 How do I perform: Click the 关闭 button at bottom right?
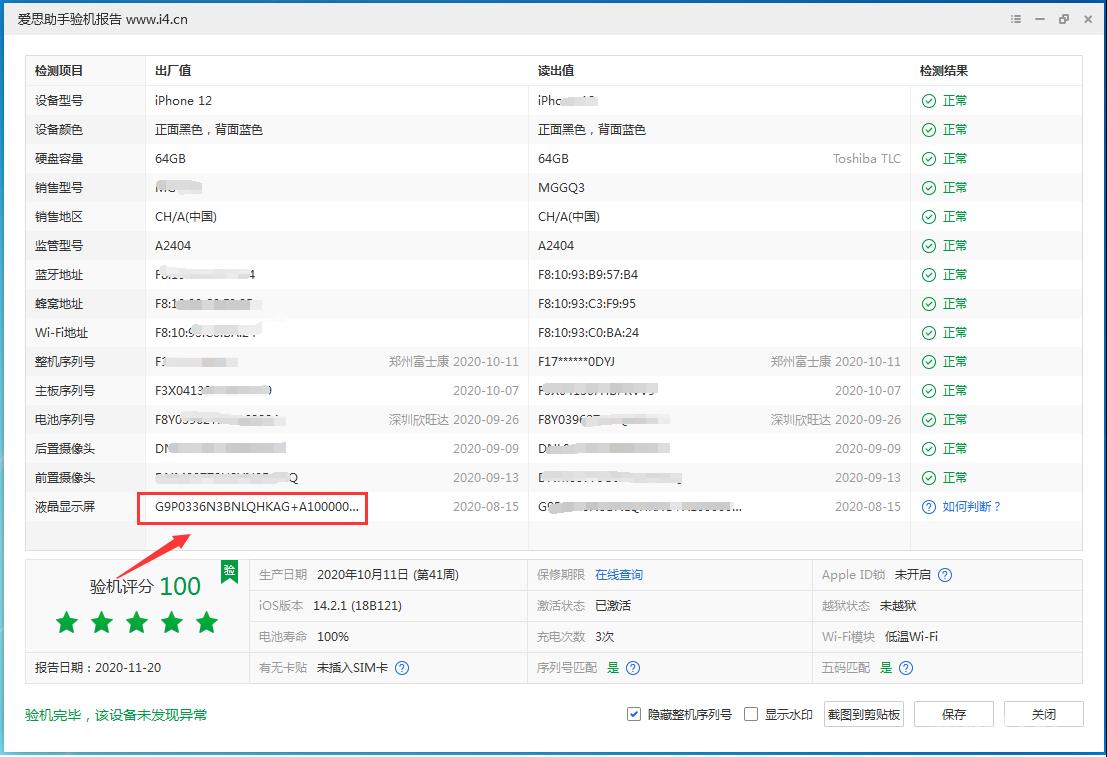pyautogui.click(x=1043, y=713)
